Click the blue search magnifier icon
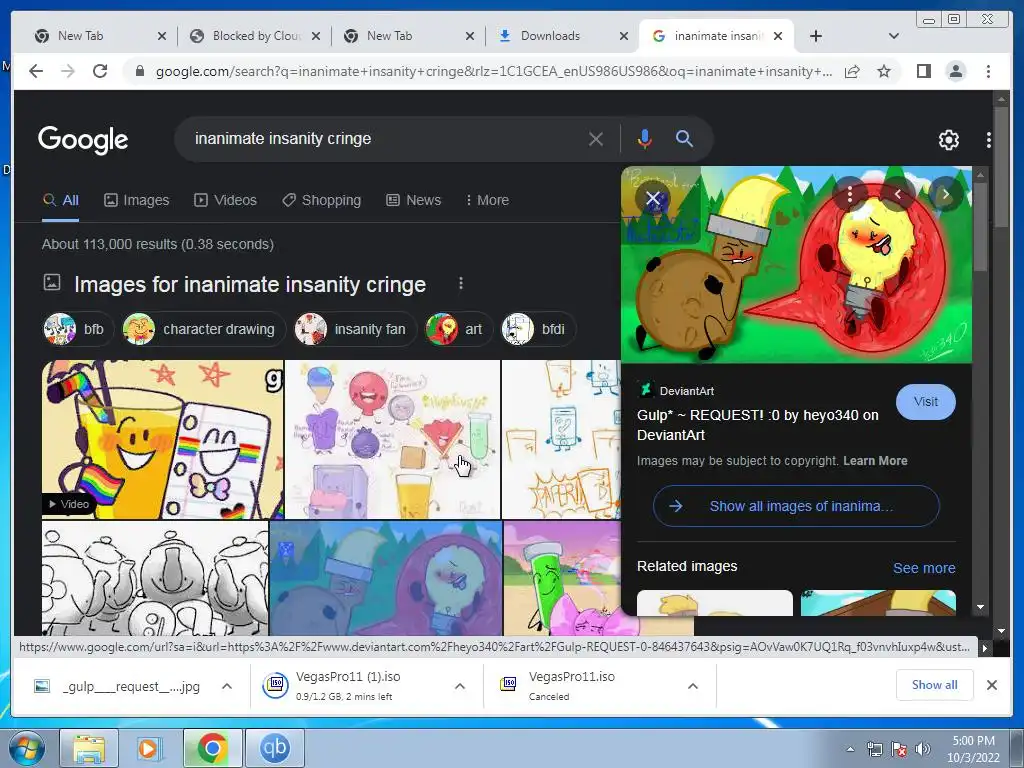 pyautogui.click(x=684, y=138)
